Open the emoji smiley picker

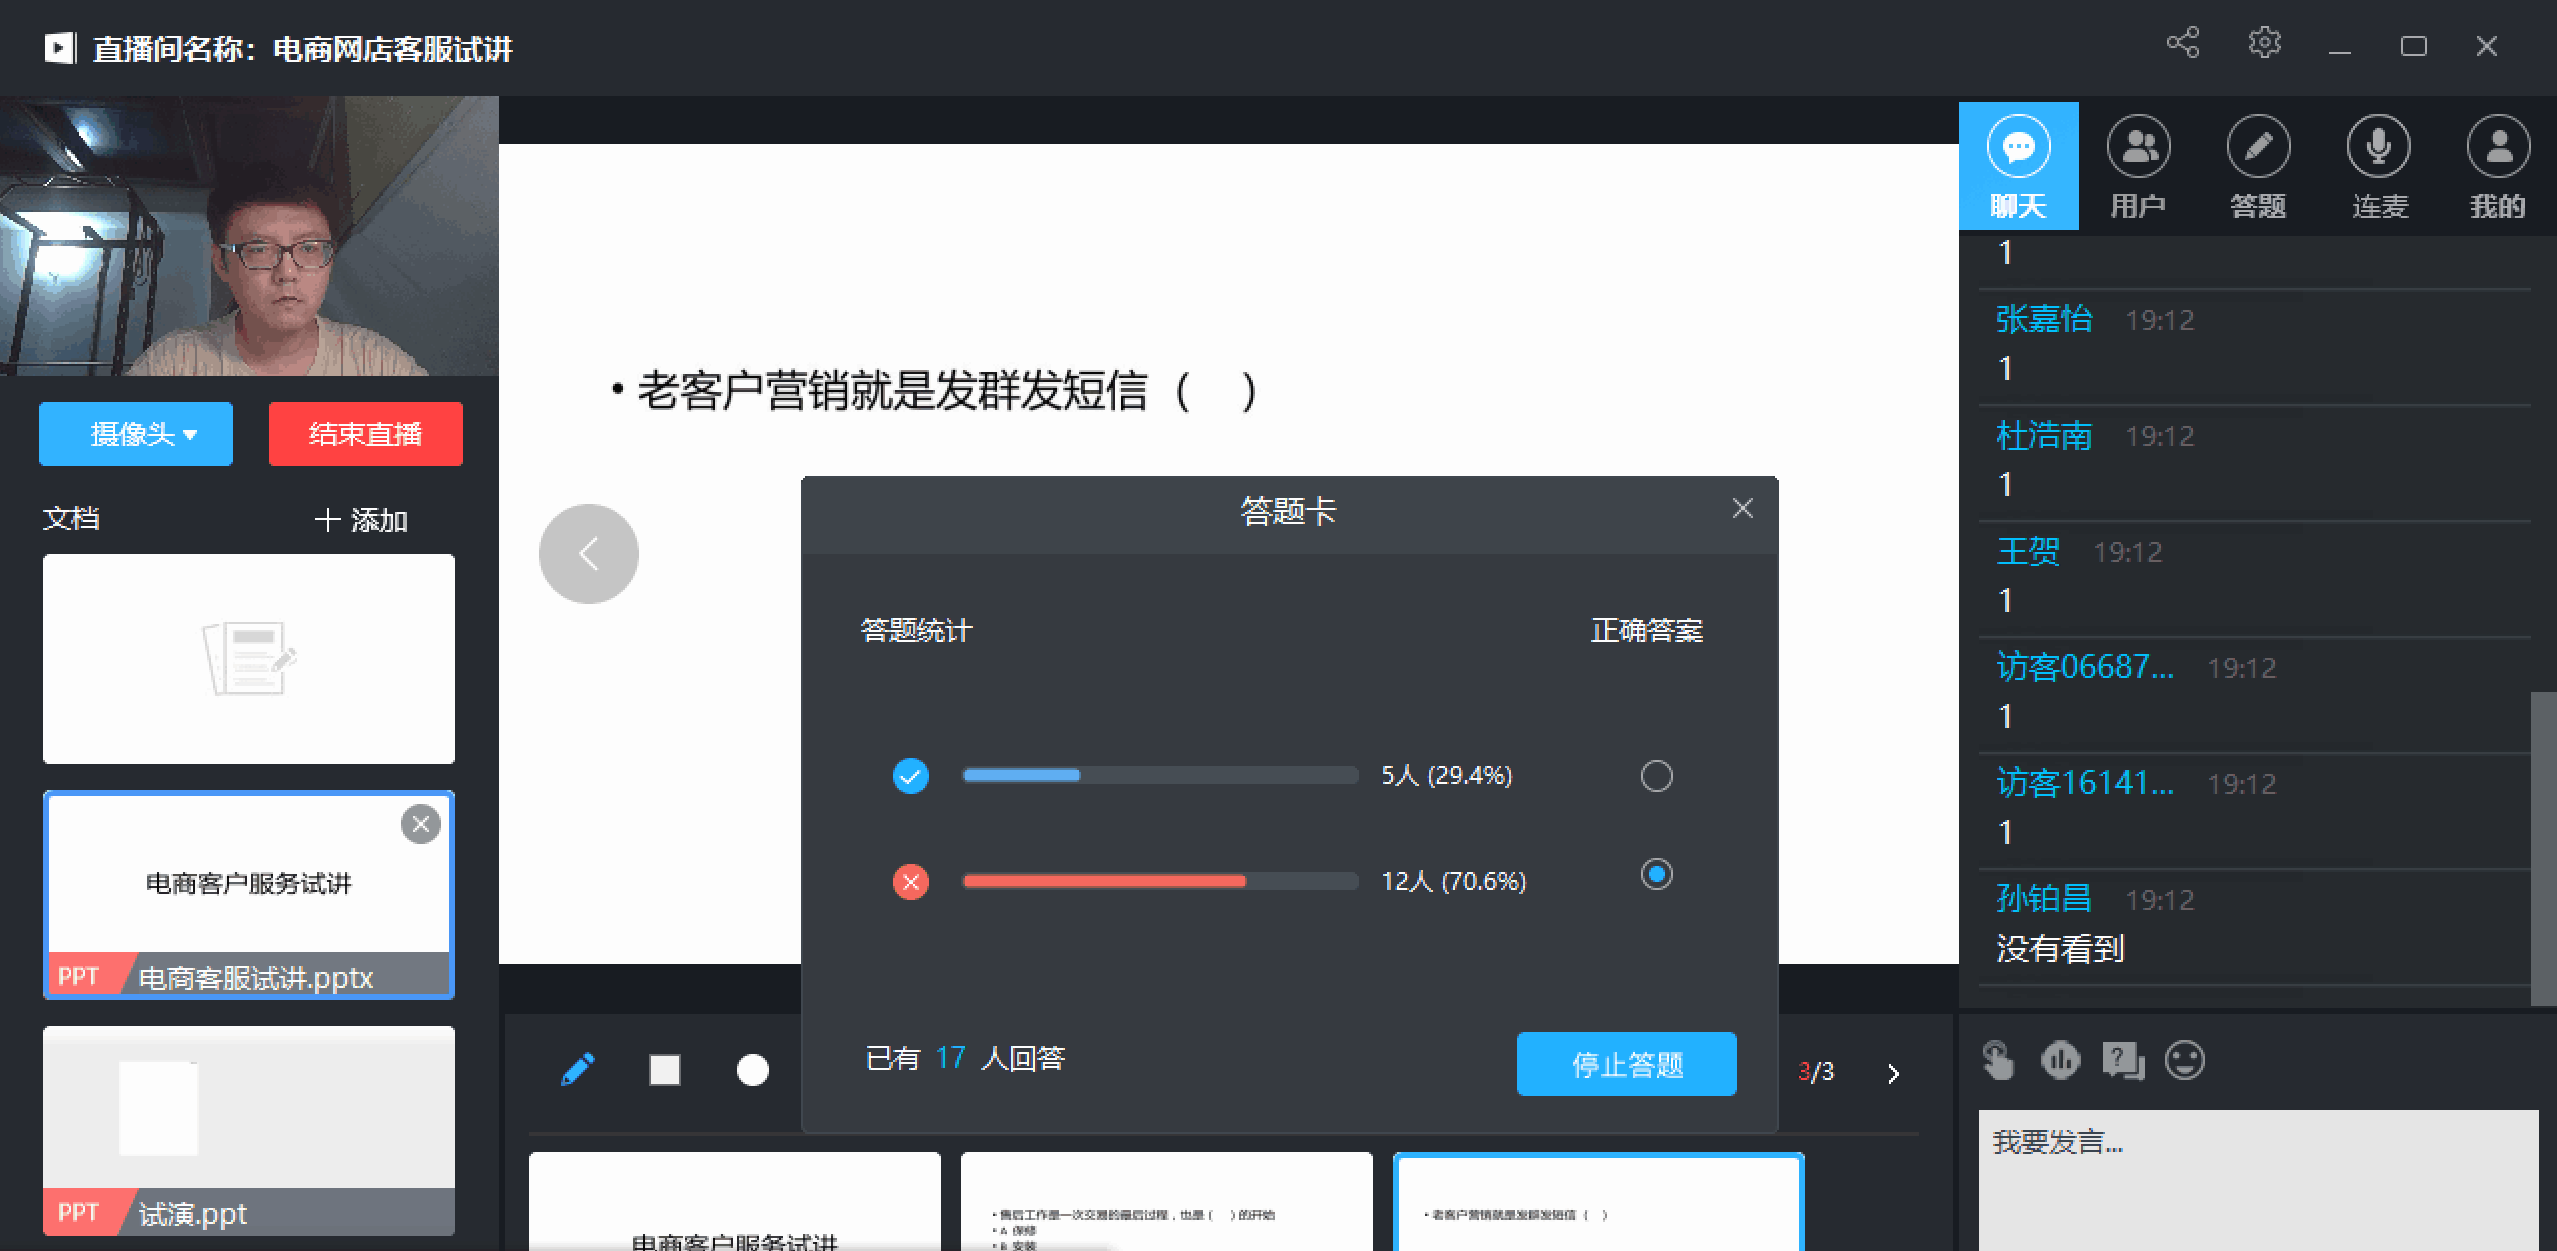tap(2184, 1060)
